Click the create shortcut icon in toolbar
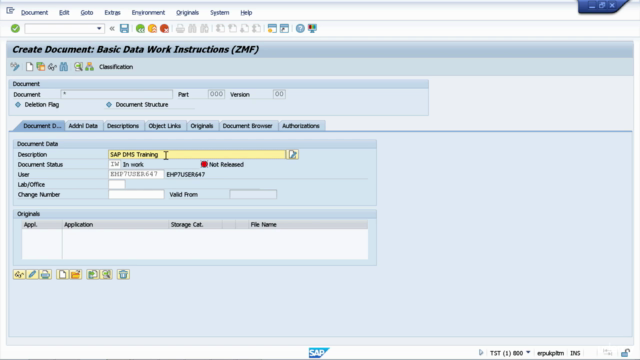The height and width of the screenshot is (360, 640). point(284,29)
